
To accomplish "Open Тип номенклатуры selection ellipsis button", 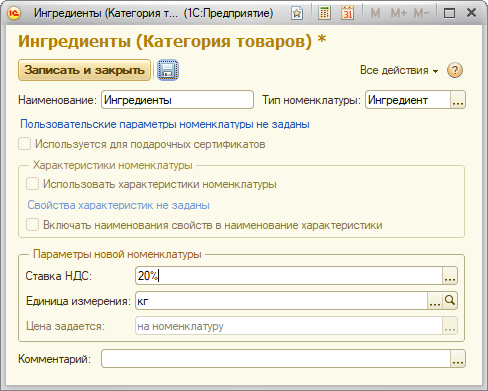I will [458, 100].
